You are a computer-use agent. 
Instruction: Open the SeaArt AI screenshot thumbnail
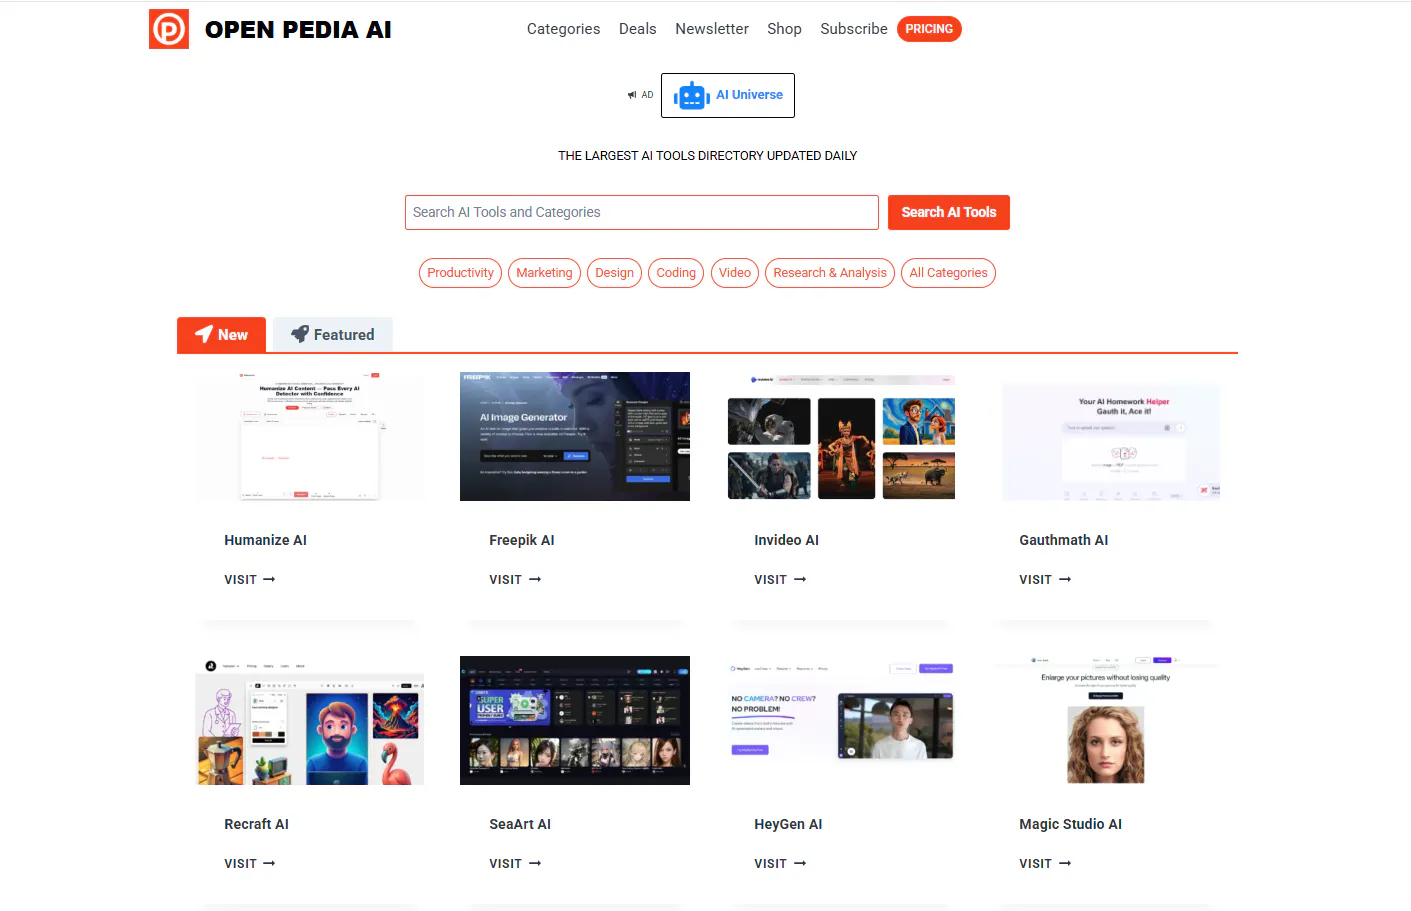(575, 721)
